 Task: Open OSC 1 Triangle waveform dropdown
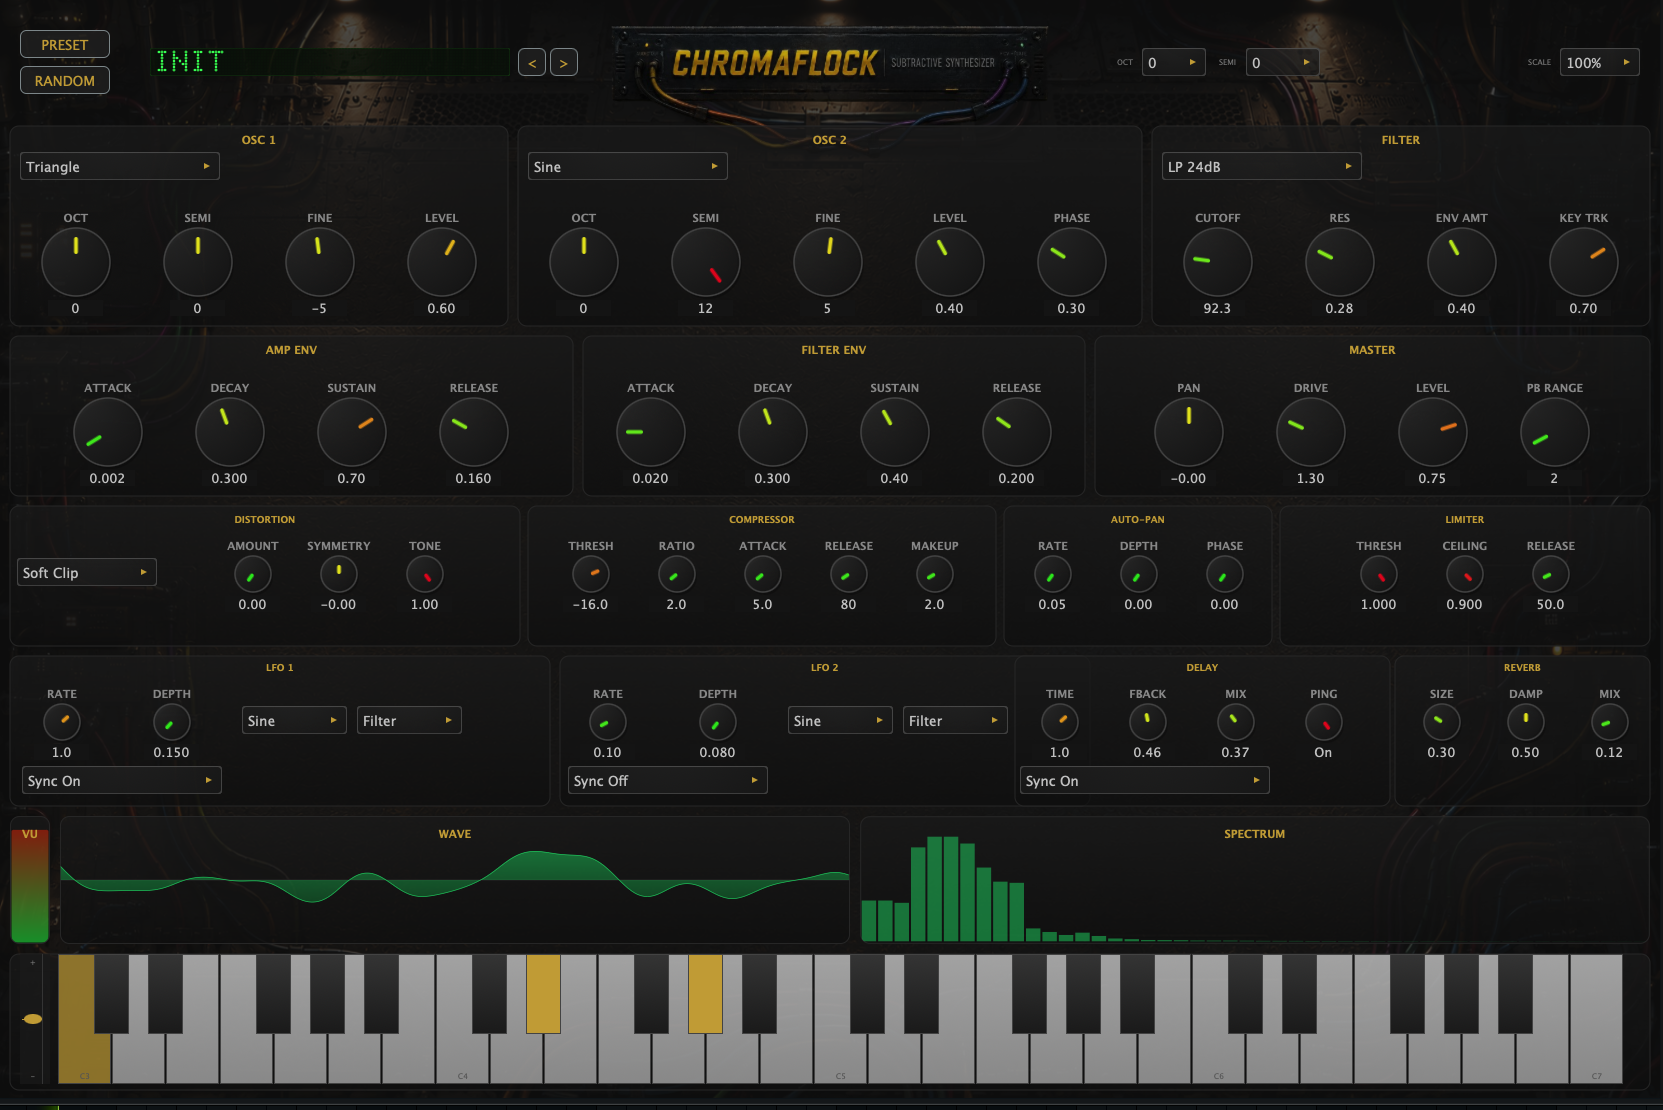tap(119, 167)
